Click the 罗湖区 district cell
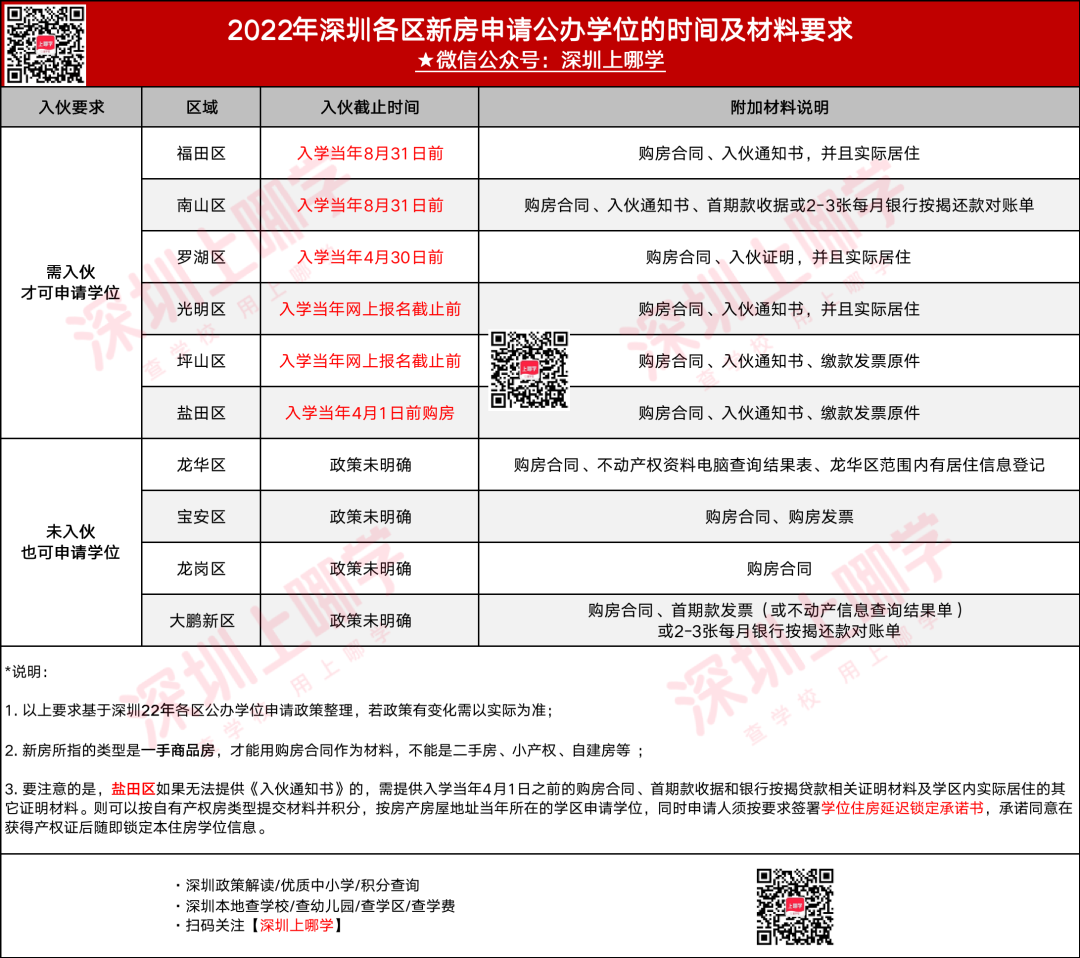 tap(201, 257)
